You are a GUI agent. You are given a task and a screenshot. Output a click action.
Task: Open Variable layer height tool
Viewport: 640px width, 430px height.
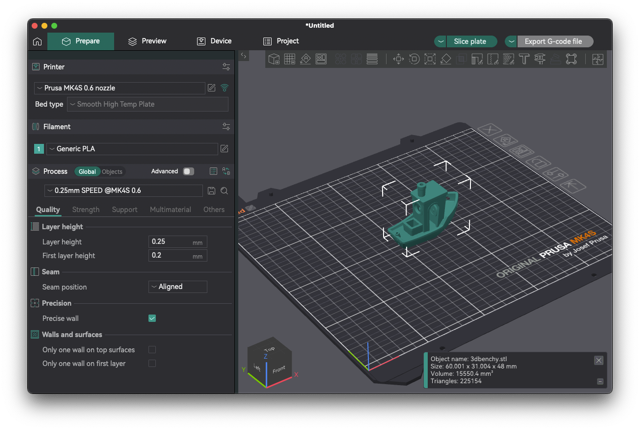click(372, 59)
